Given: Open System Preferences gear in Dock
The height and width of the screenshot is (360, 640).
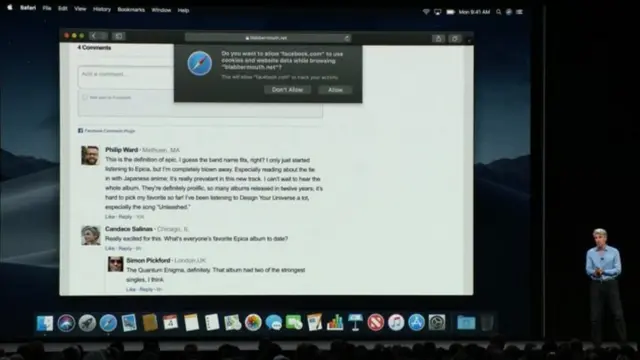Looking at the screenshot, I should 437,323.
